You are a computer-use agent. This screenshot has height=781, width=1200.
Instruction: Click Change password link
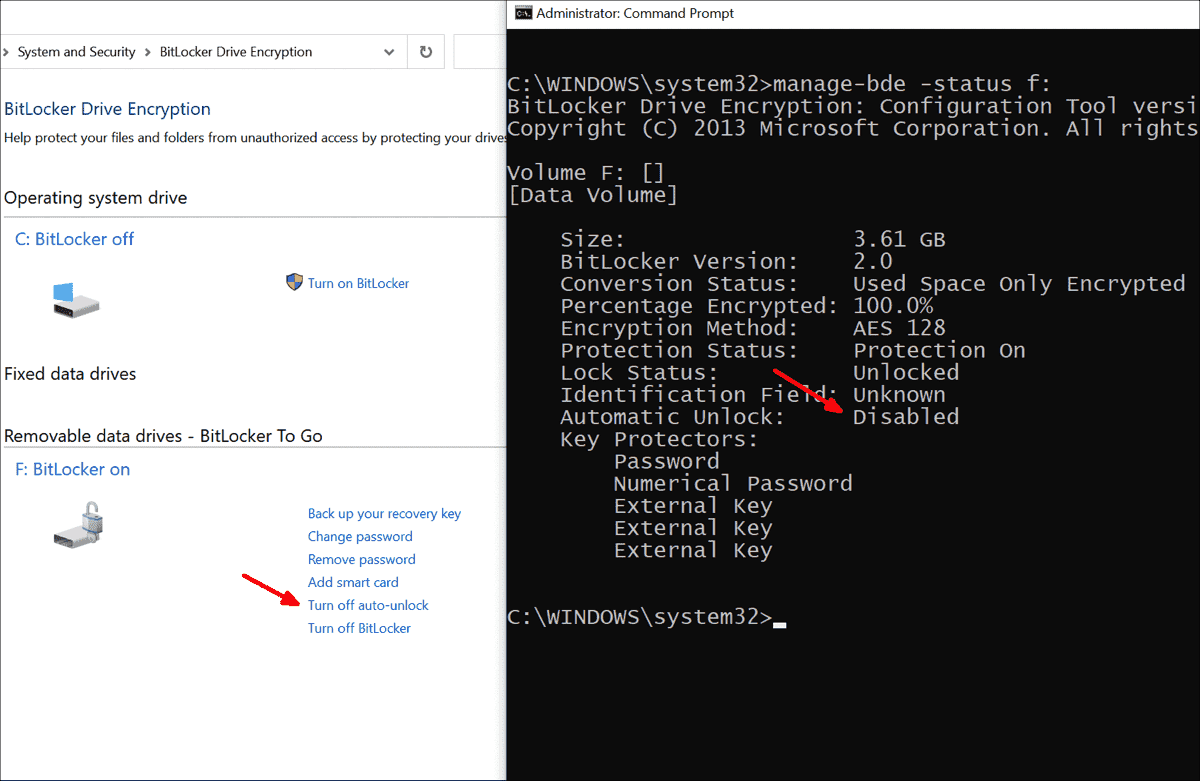tap(360, 536)
